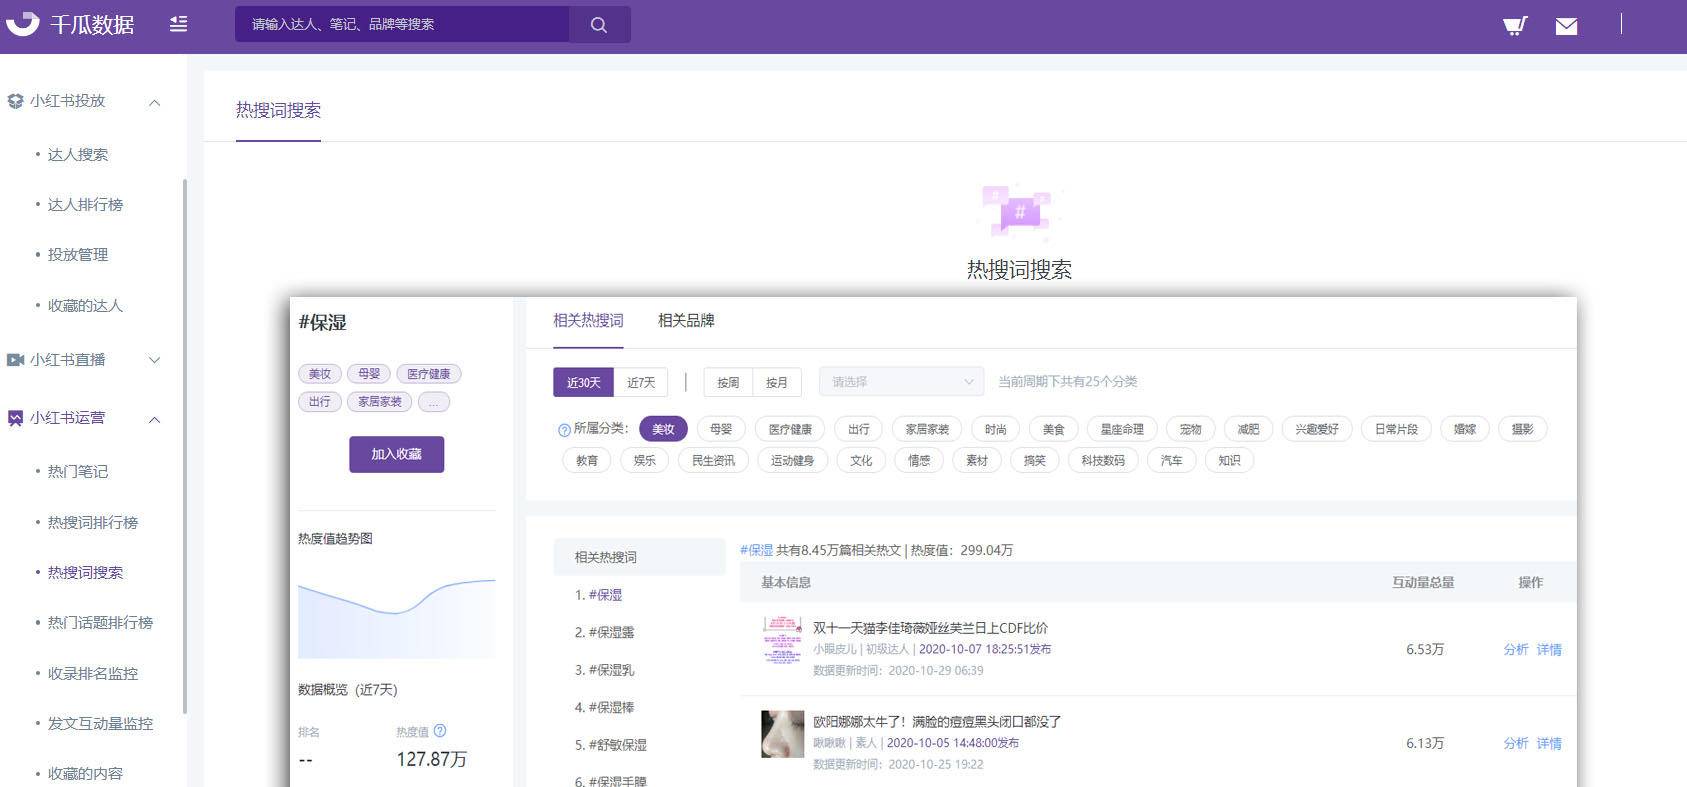
Task: Select the 医疗健康 category filter chip
Action: tap(790, 429)
